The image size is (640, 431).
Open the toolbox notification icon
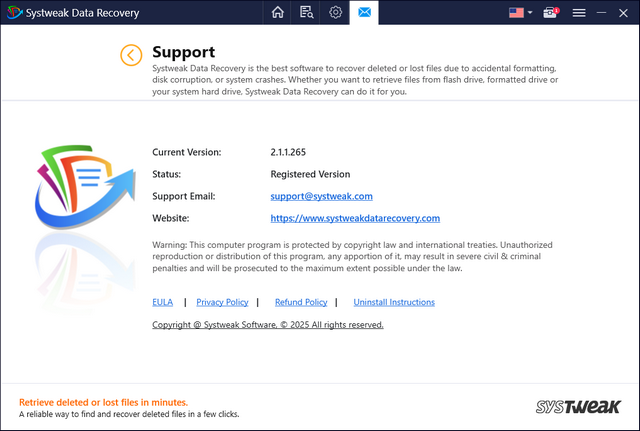tap(550, 13)
